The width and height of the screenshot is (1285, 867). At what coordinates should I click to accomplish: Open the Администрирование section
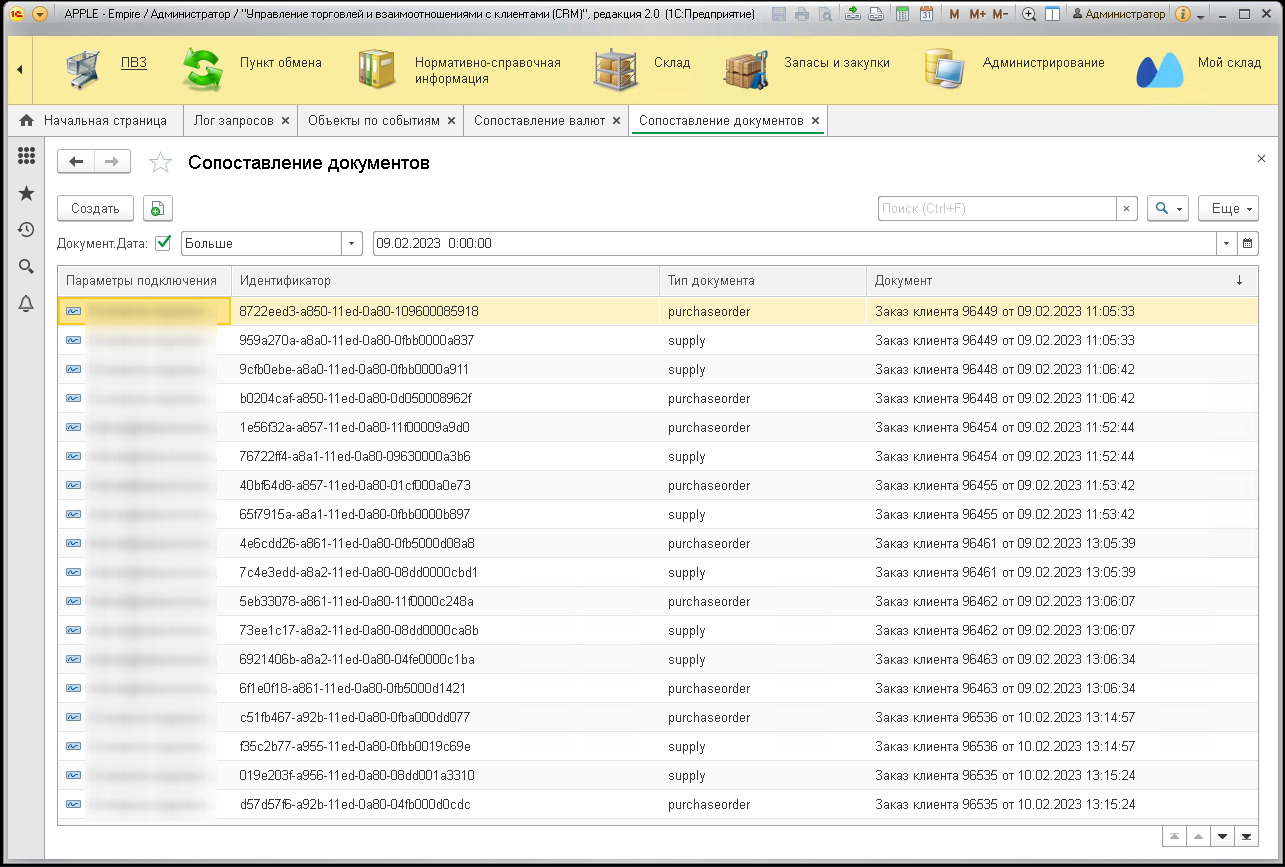[1043, 63]
